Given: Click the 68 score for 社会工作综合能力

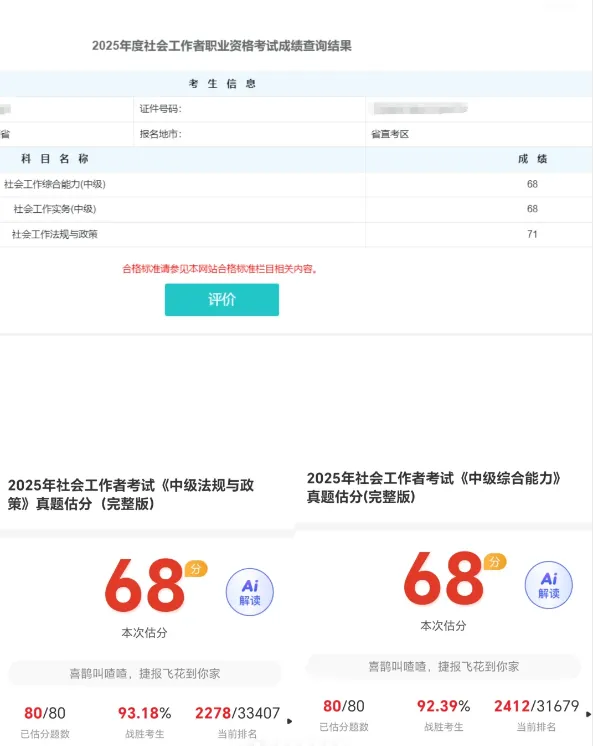Looking at the screenshot, I should coord(532,185).
